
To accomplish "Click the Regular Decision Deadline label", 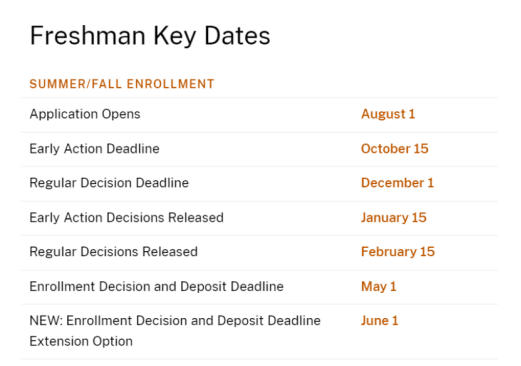I will [x=109, y=183].
